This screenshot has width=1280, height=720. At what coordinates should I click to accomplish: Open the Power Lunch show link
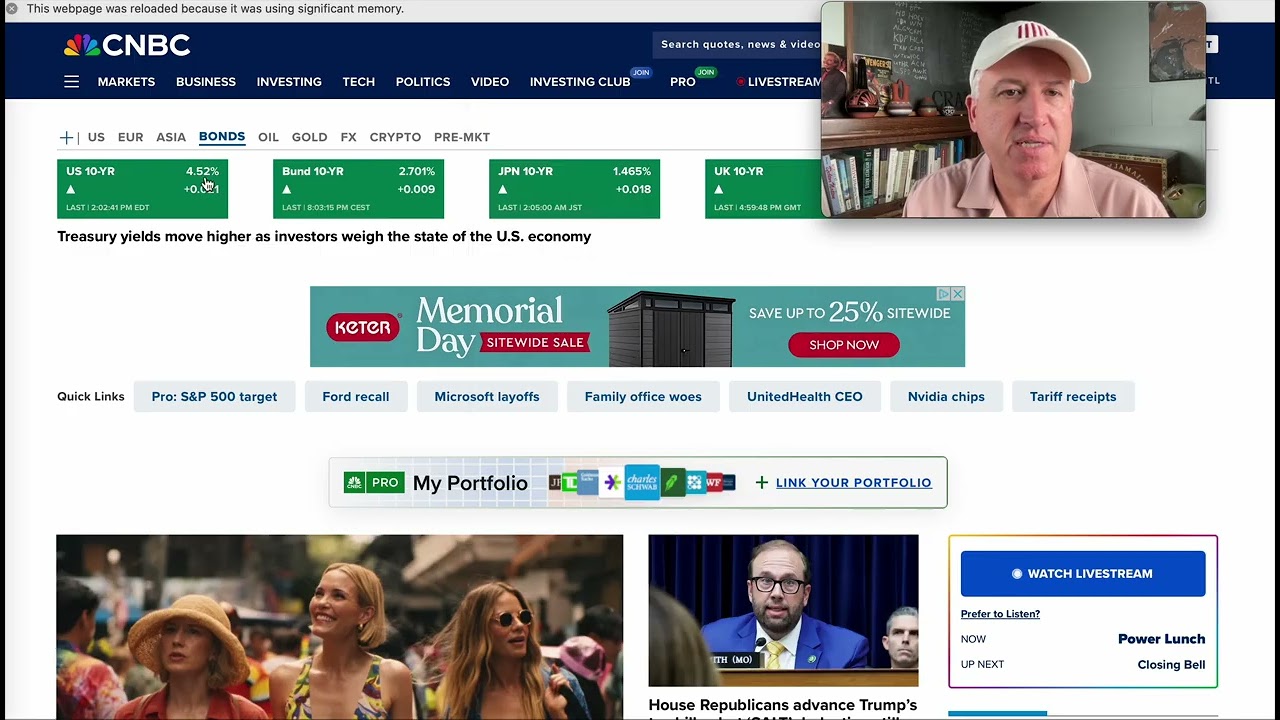tap(1161, 639)
